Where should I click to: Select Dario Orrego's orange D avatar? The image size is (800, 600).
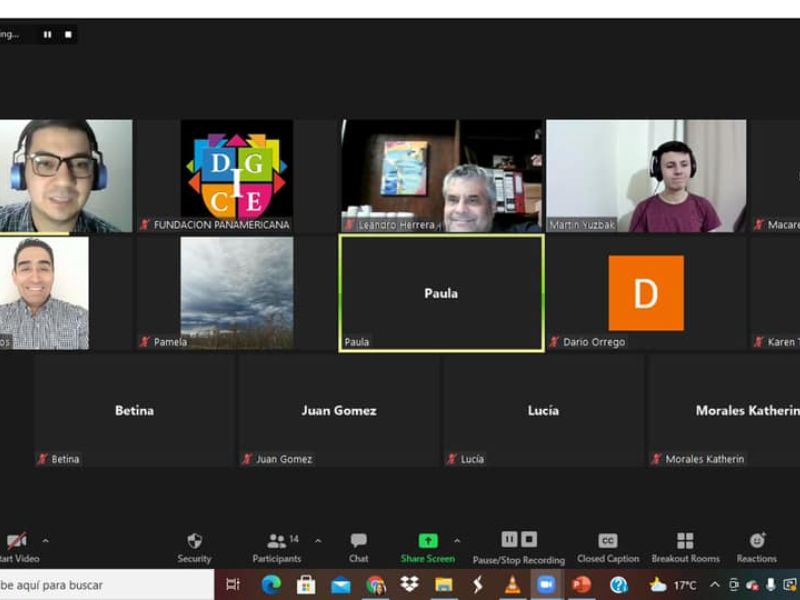(x=646, y=293)
